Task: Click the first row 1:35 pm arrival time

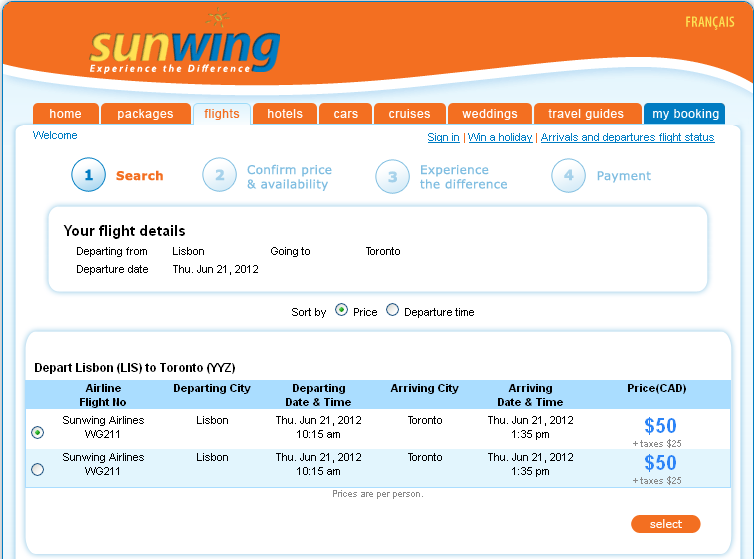Action: pos(530,434)
